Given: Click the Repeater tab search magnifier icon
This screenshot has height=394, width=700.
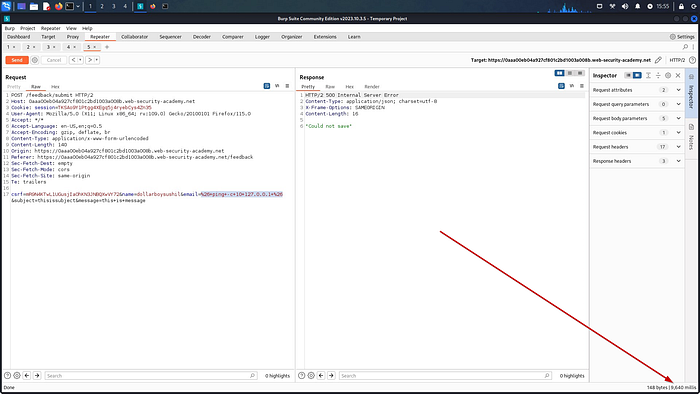Looking at the screenshot, I should tap(685, 47).
